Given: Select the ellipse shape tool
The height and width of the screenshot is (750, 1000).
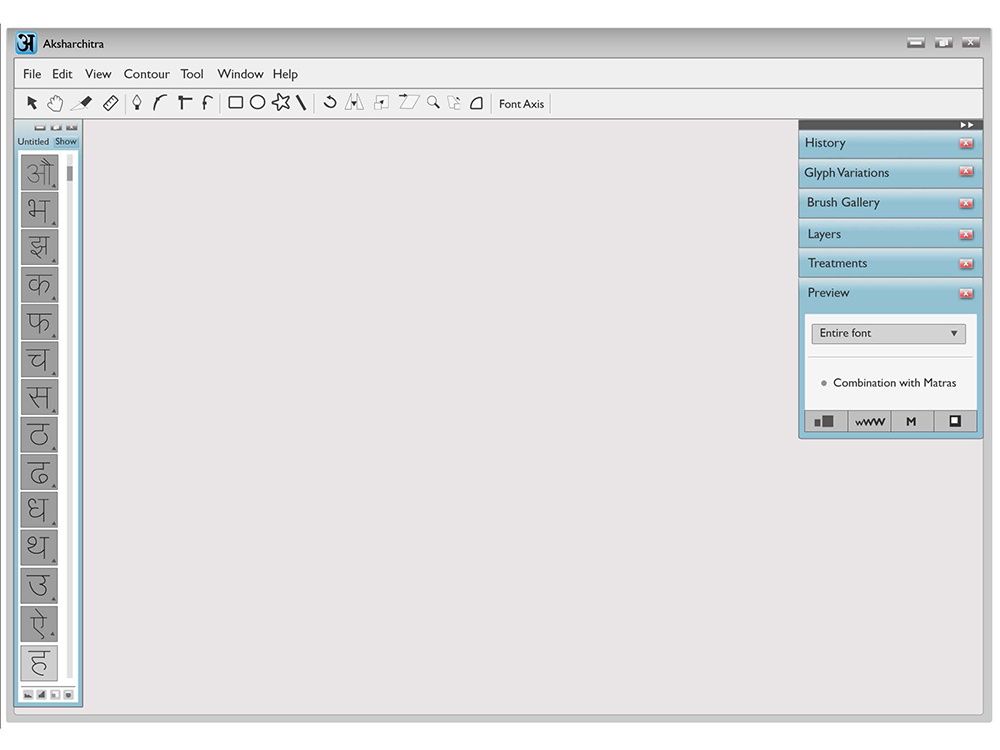Looking at the screenshot, I should (258, 103).
